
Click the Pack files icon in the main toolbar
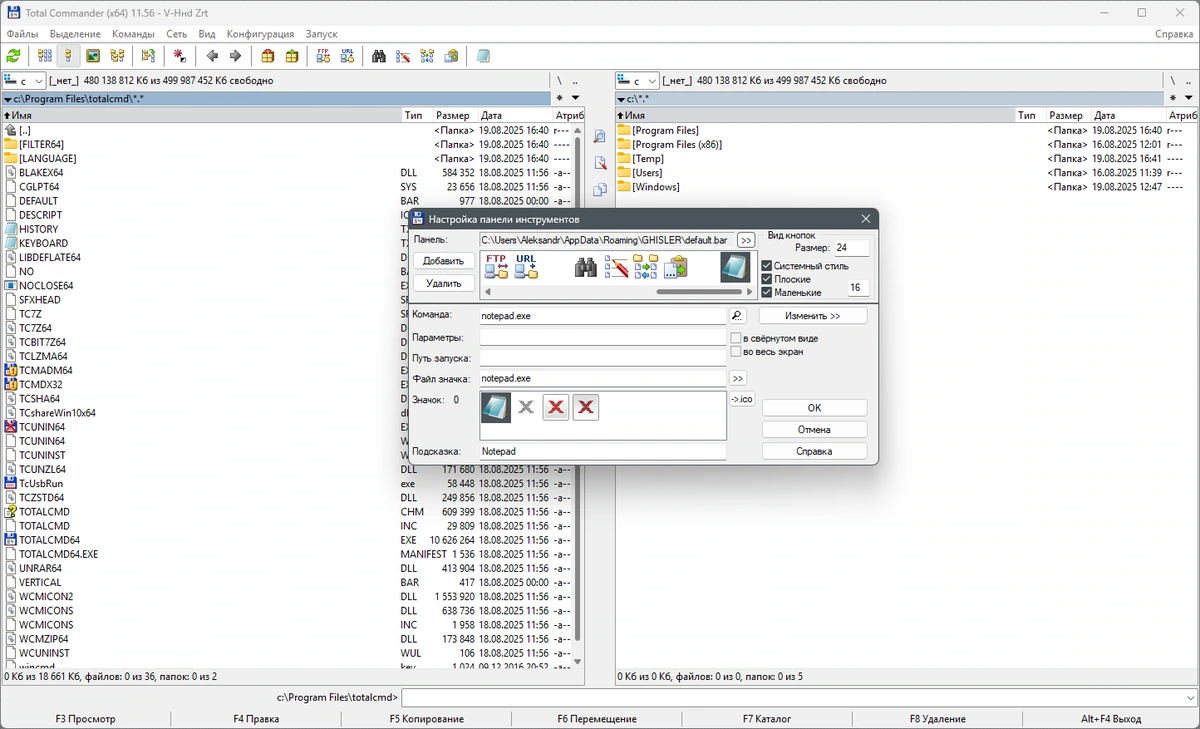(x=268, y=56)
